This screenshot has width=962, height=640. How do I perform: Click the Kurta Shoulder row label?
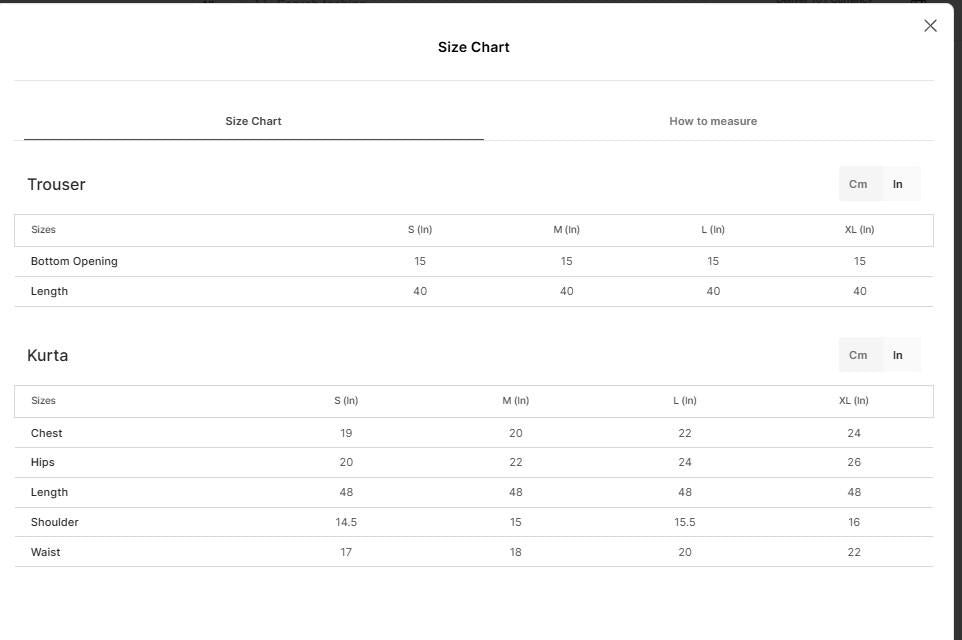(55, 522)
